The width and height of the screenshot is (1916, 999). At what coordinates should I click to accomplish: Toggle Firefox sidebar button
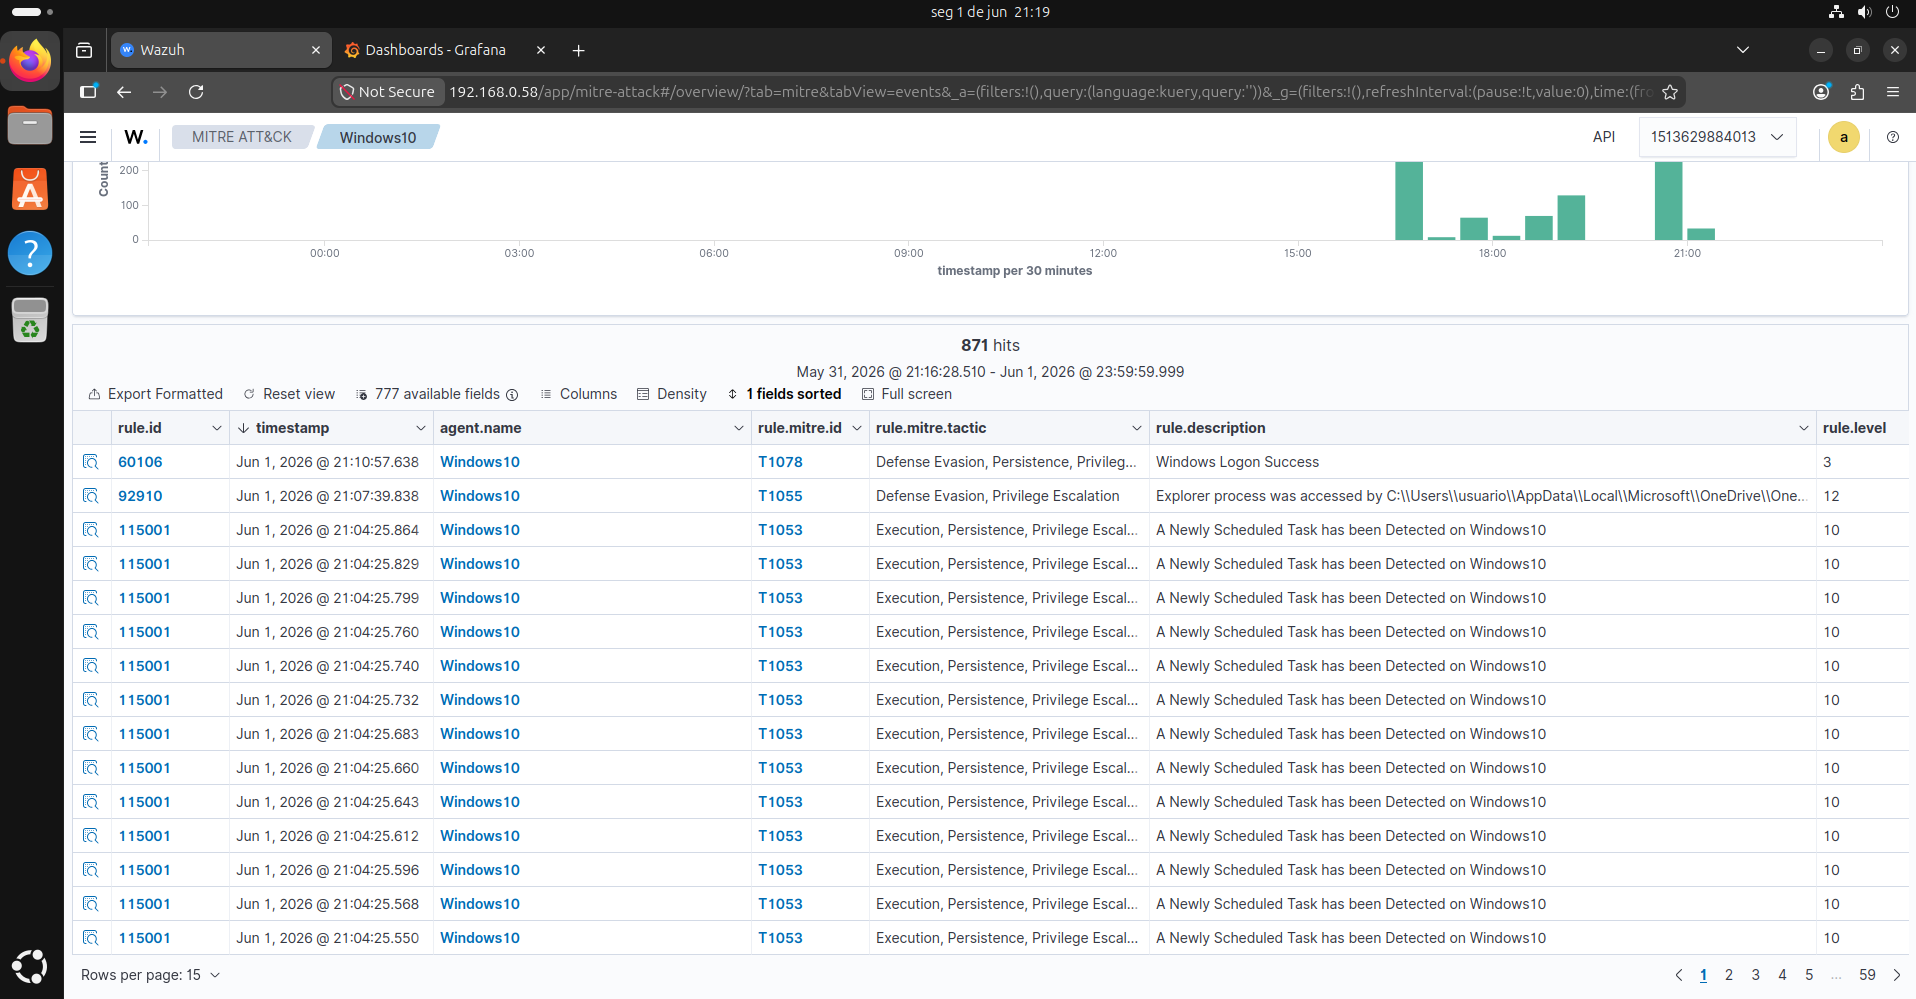(88, 92)
